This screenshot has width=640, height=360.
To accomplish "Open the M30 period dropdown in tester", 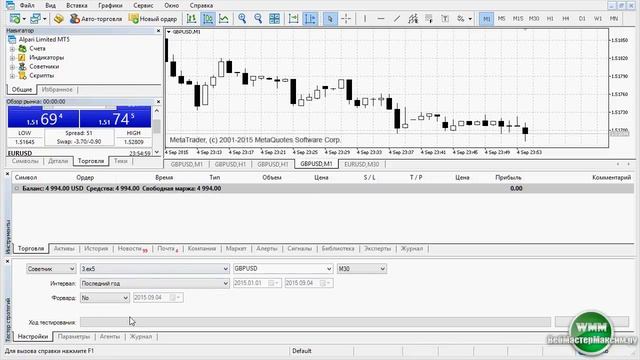I will point(362,269).
